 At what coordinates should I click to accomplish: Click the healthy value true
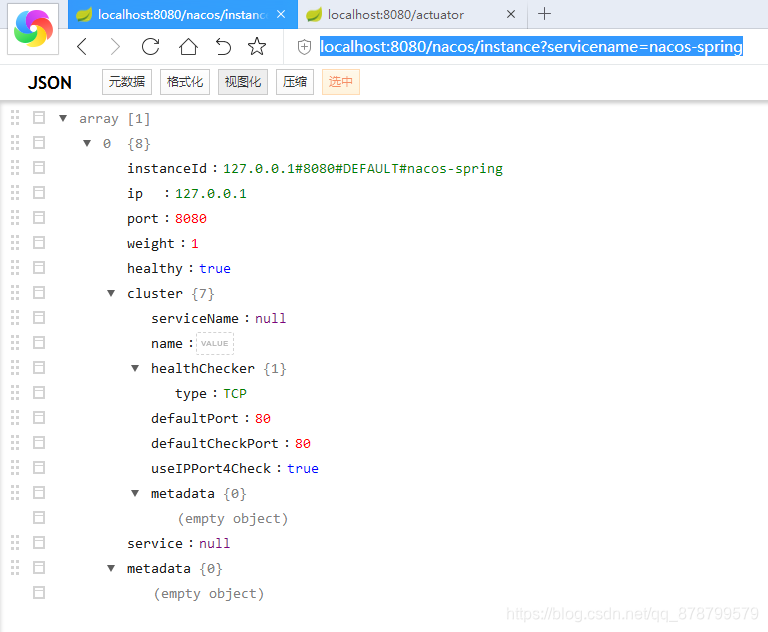click(215, 268)
